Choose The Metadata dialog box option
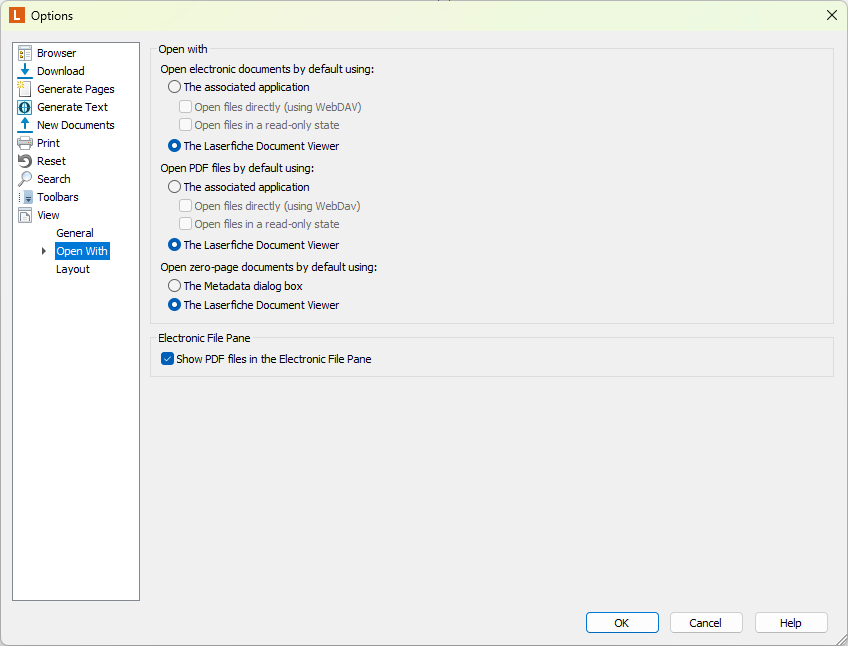The width and height of the screenshot is (848, 646). pos(174,286)
